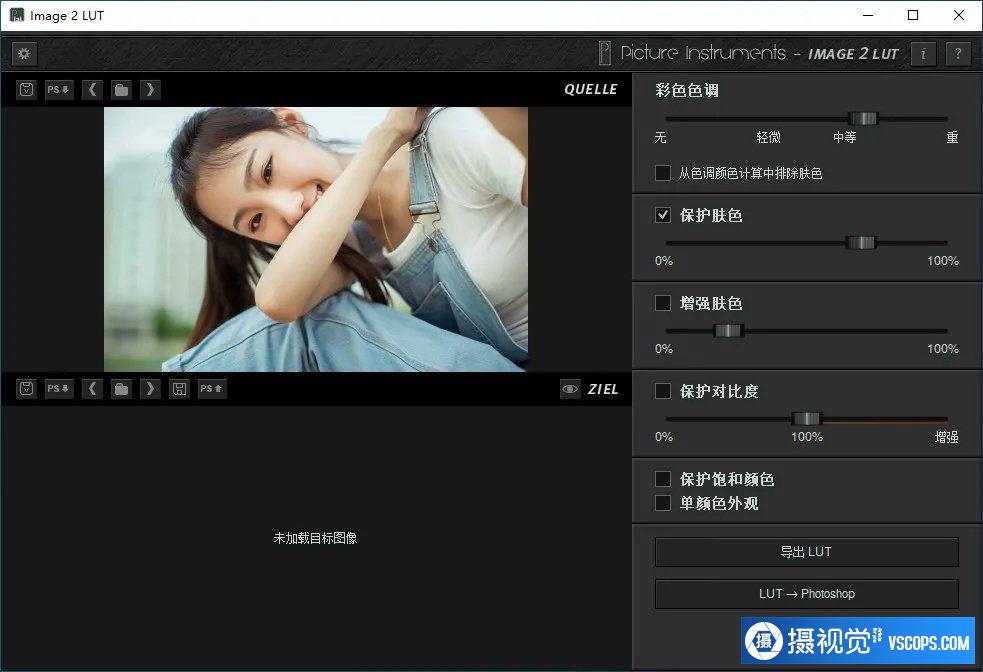
Task: Send target image to Photoshop (PS up)
Action: coord(211,389)
